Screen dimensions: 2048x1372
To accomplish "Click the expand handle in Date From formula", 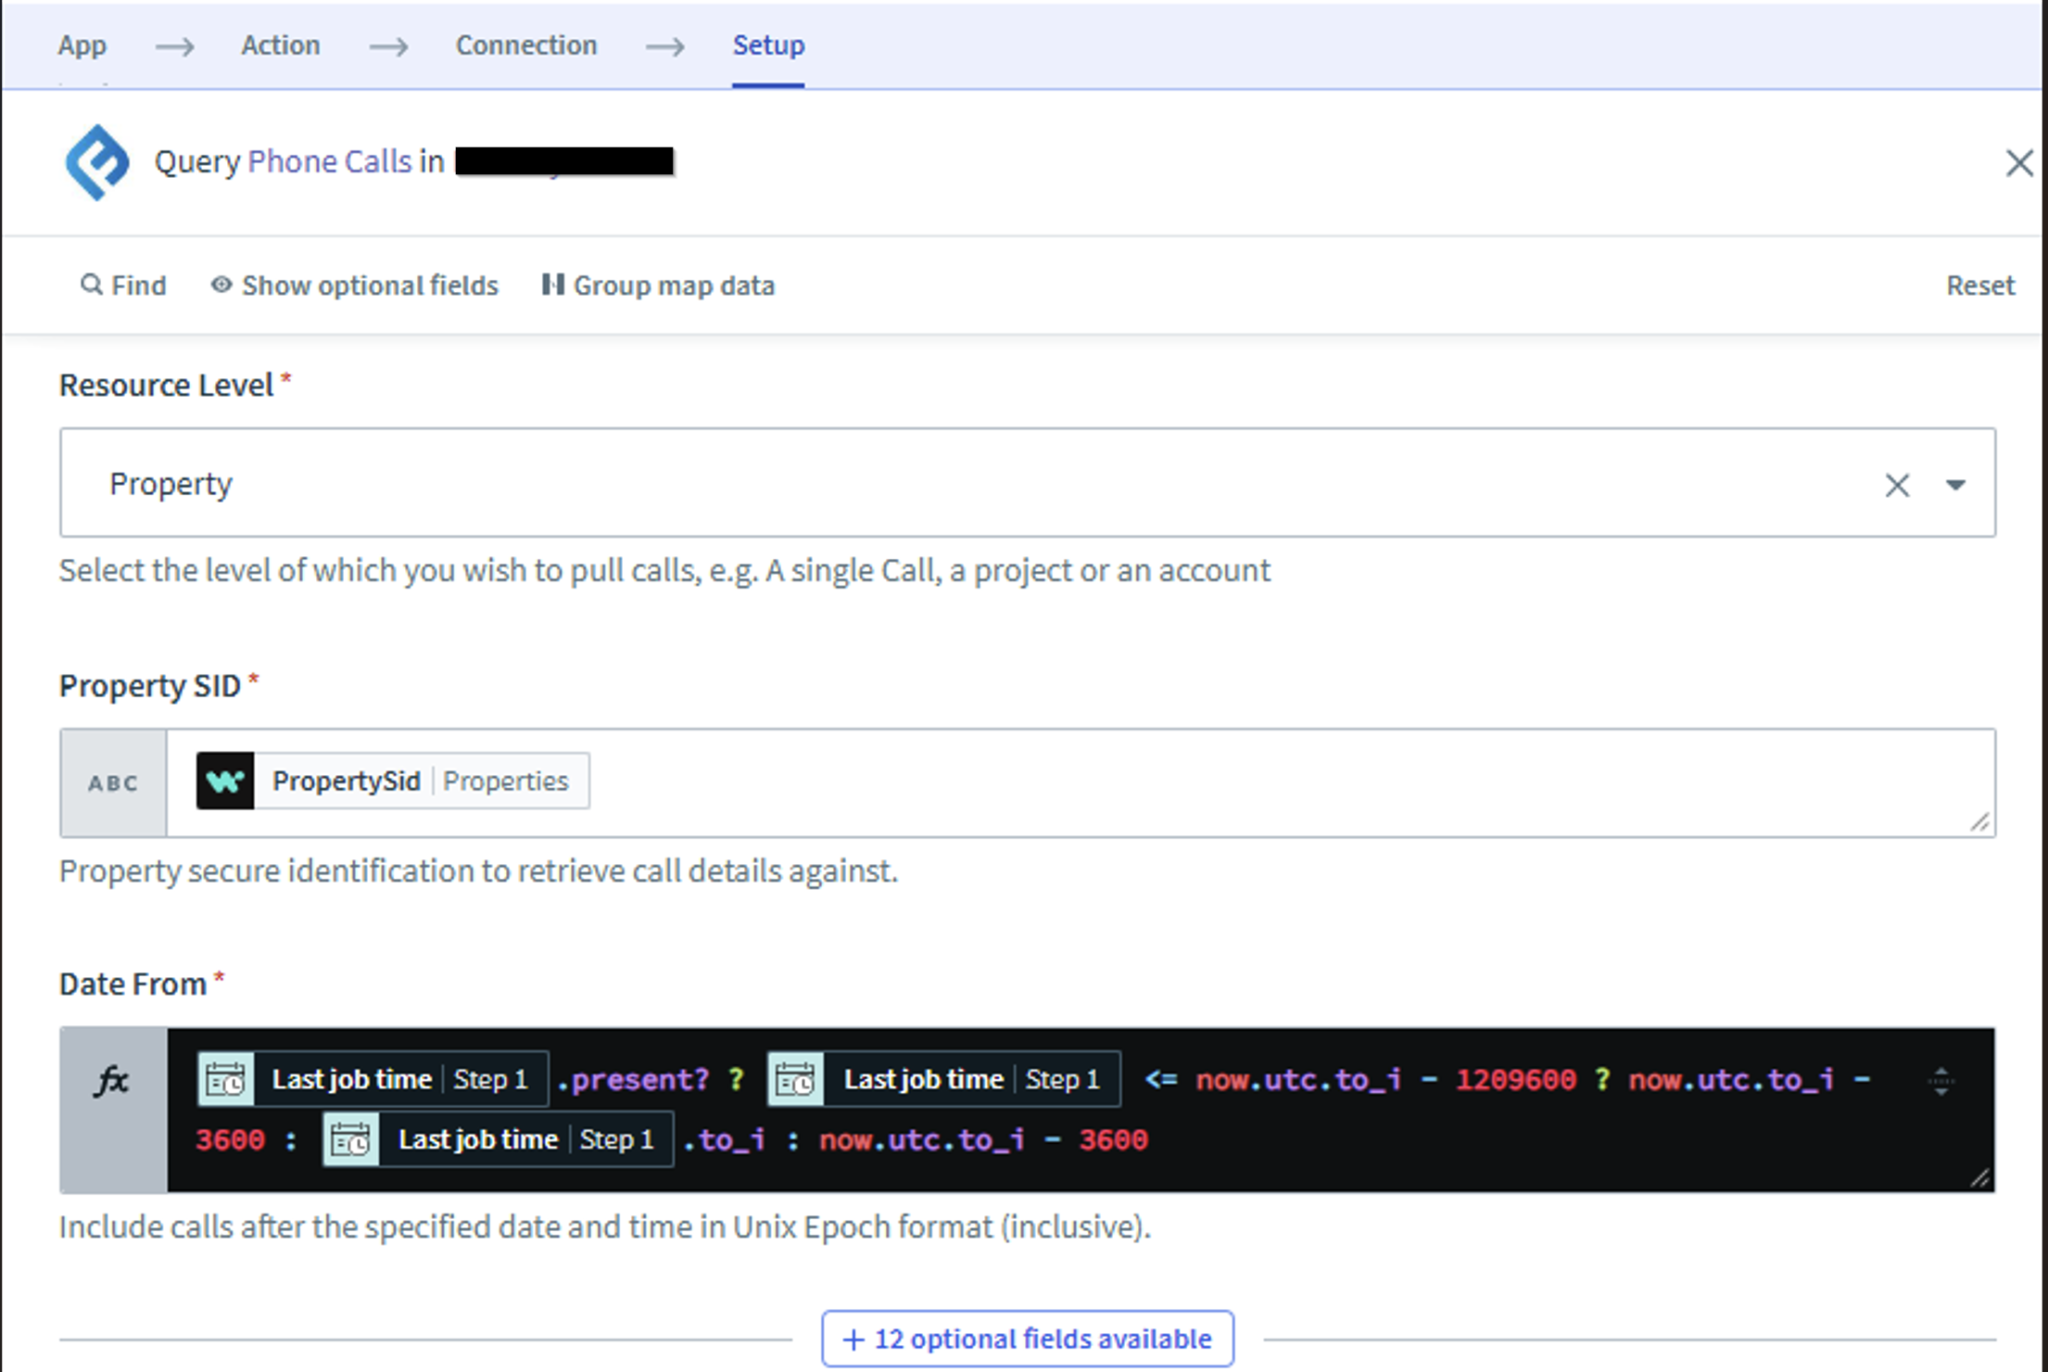I will [1941, 1081].
